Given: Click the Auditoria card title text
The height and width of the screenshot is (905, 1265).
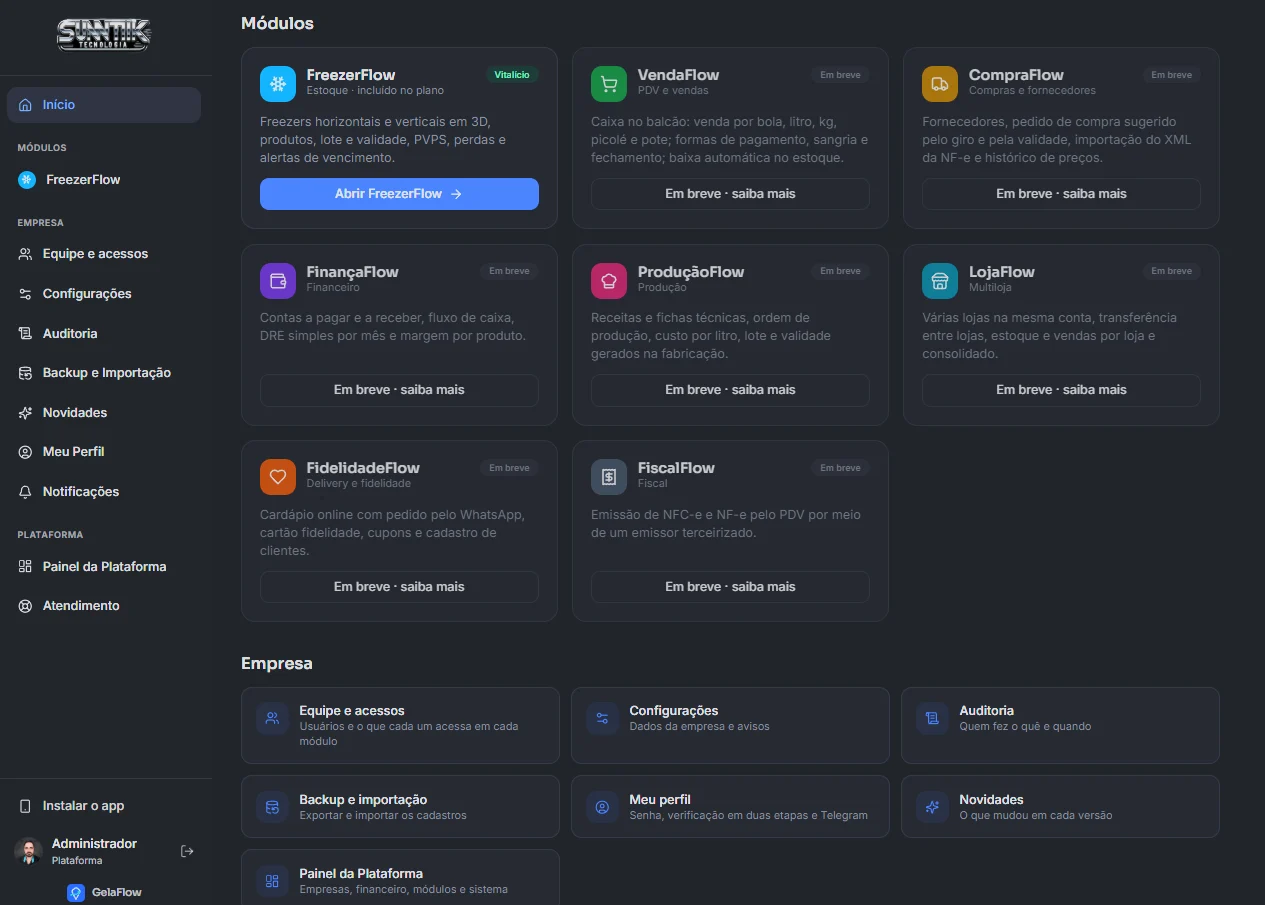Looking at the screenshot, I should 987,711.
